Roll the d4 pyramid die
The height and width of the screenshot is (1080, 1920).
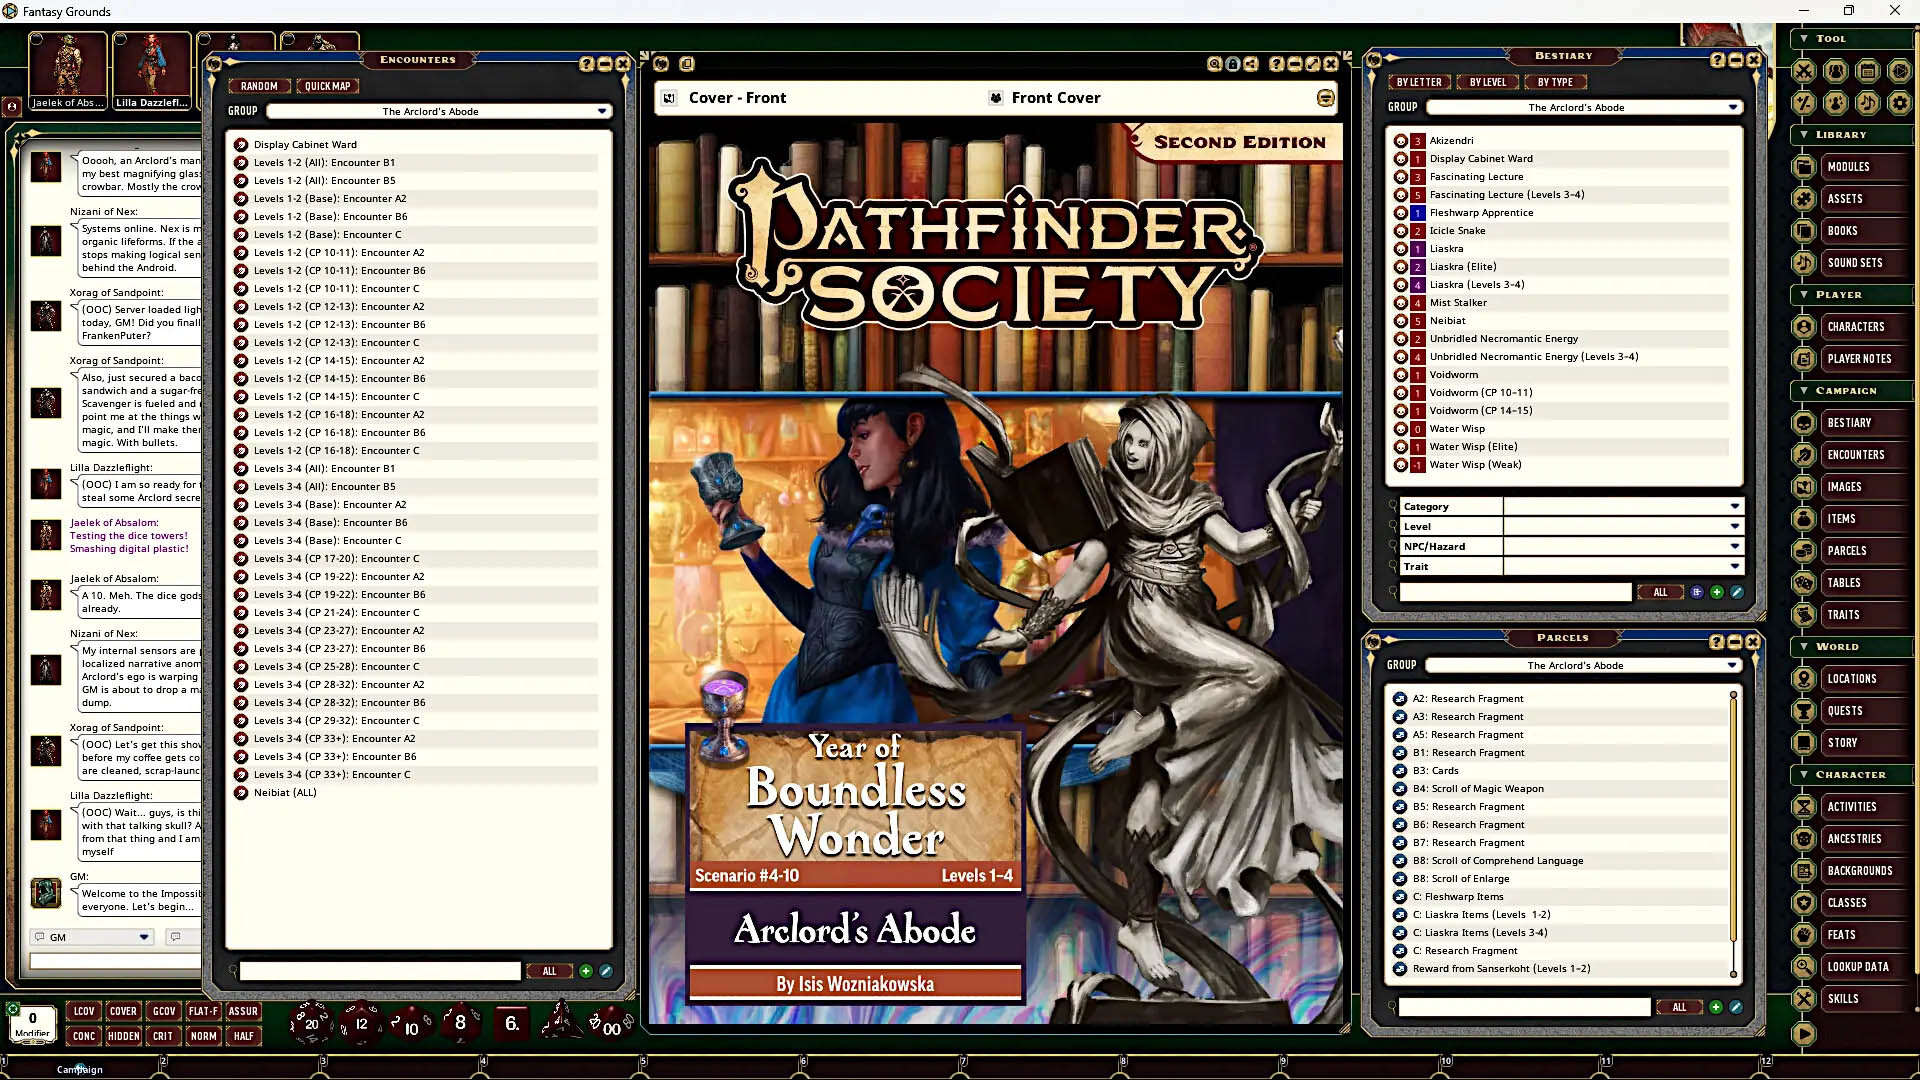coord(560,1021)
